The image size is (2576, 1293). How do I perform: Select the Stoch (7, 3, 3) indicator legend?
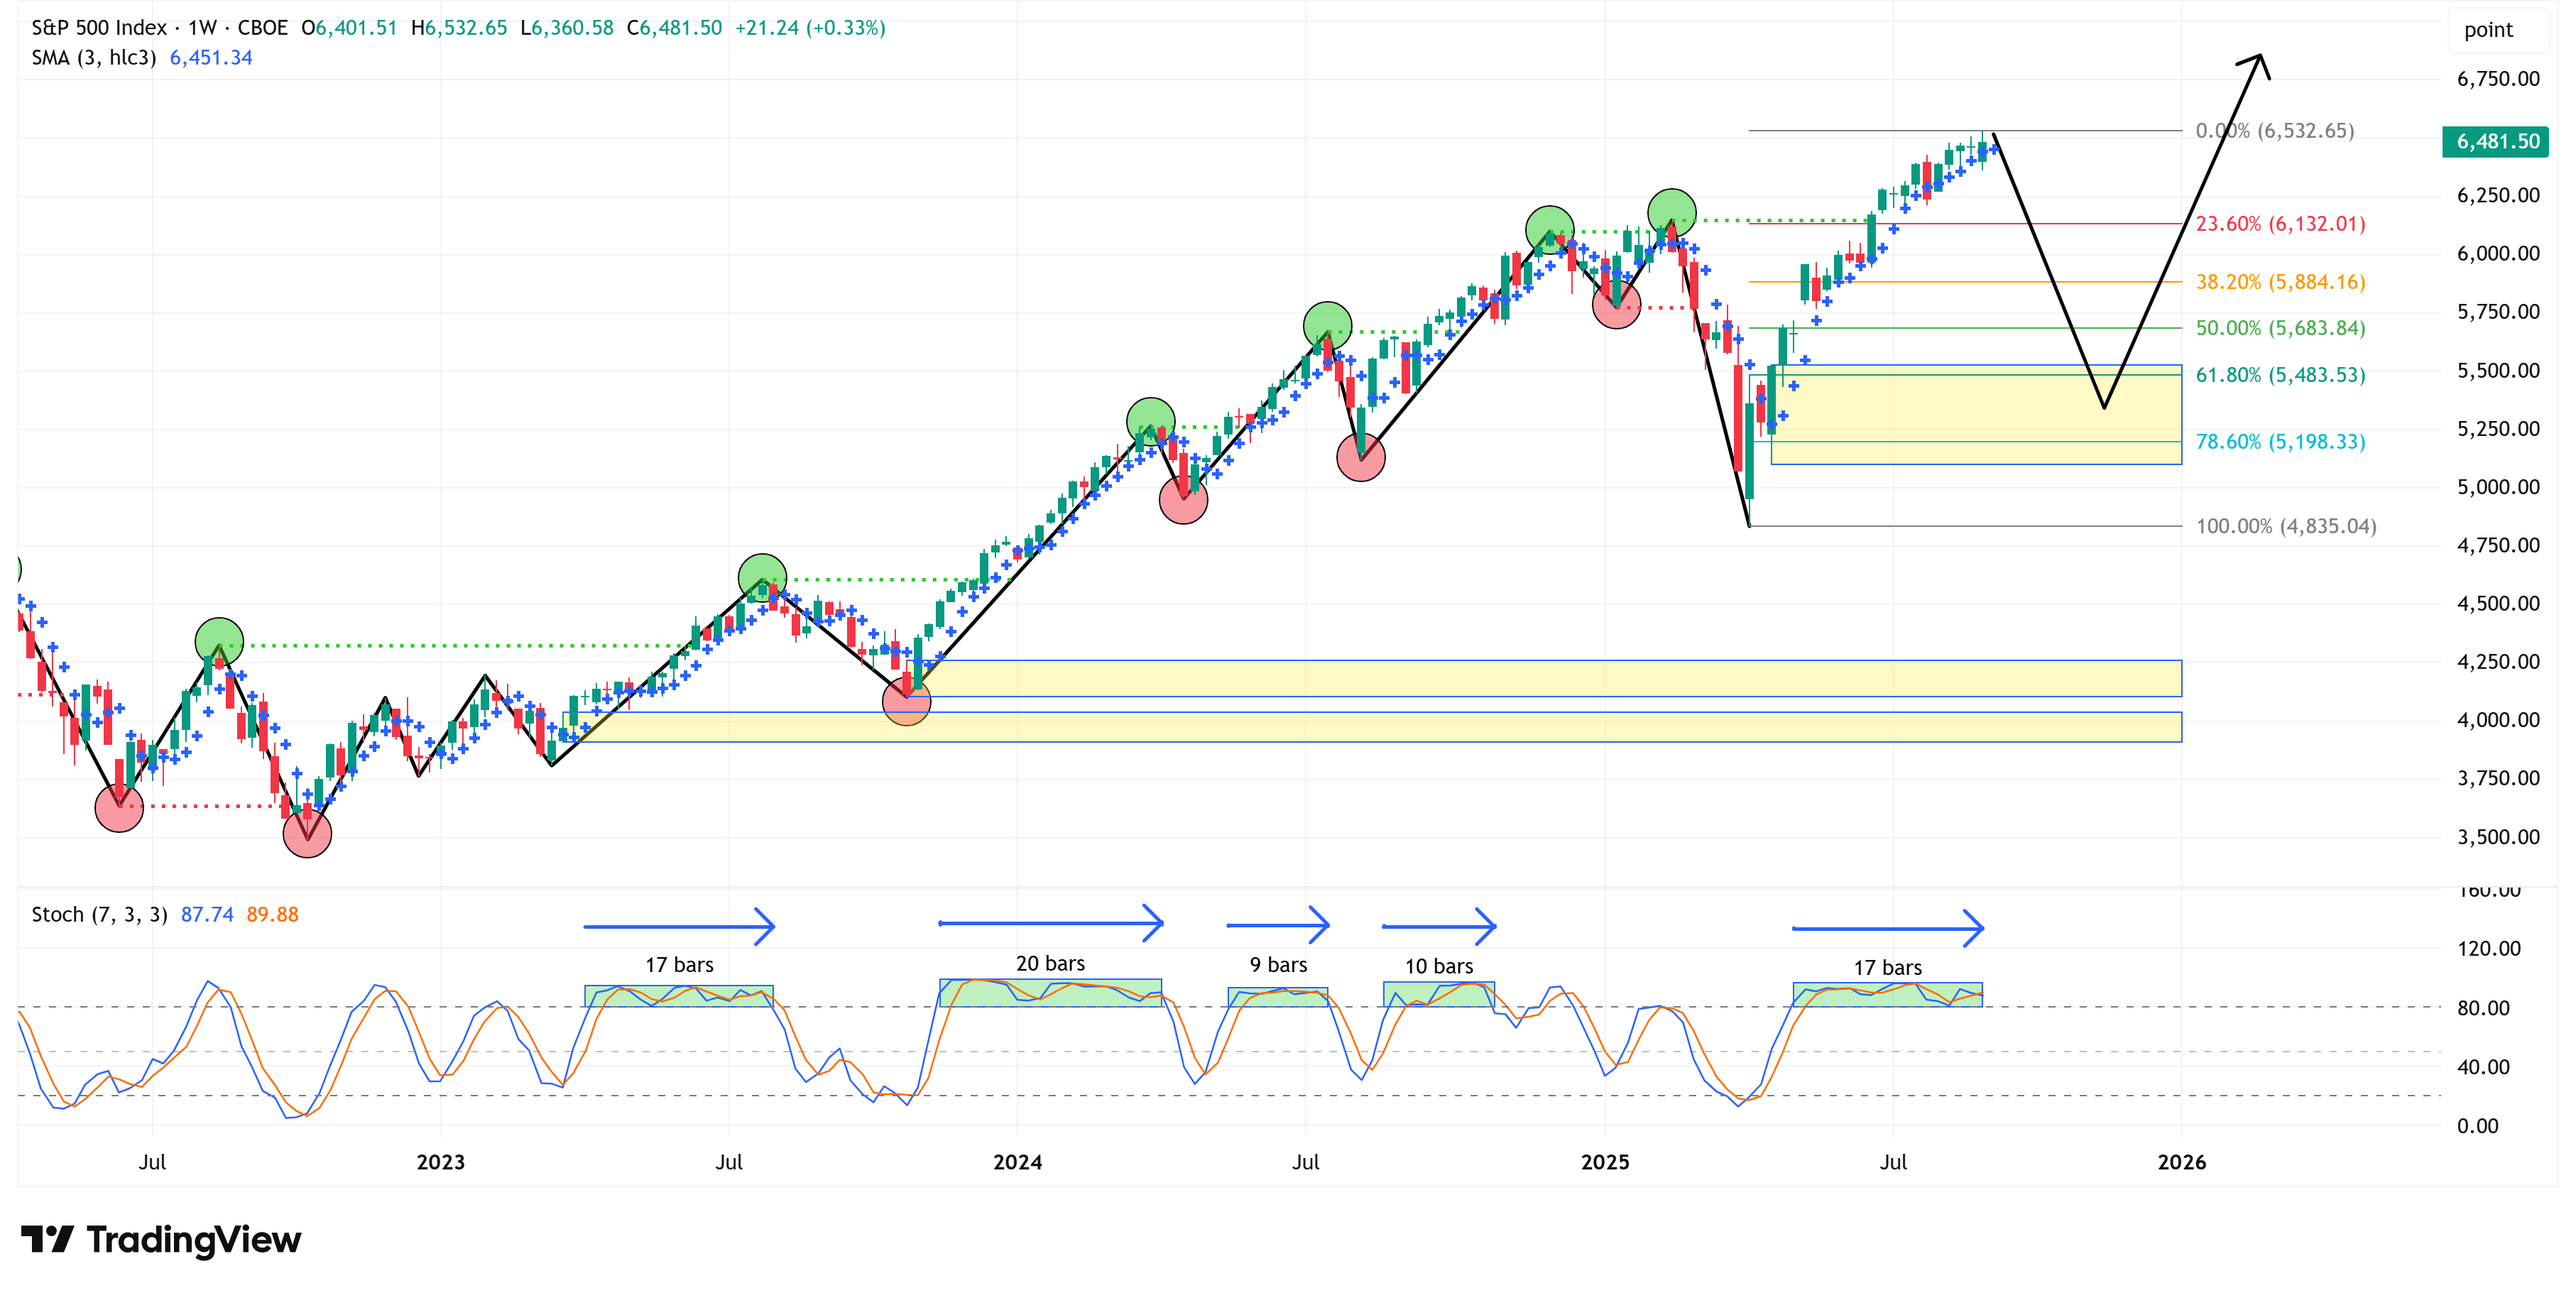click(x=99, y=914)
